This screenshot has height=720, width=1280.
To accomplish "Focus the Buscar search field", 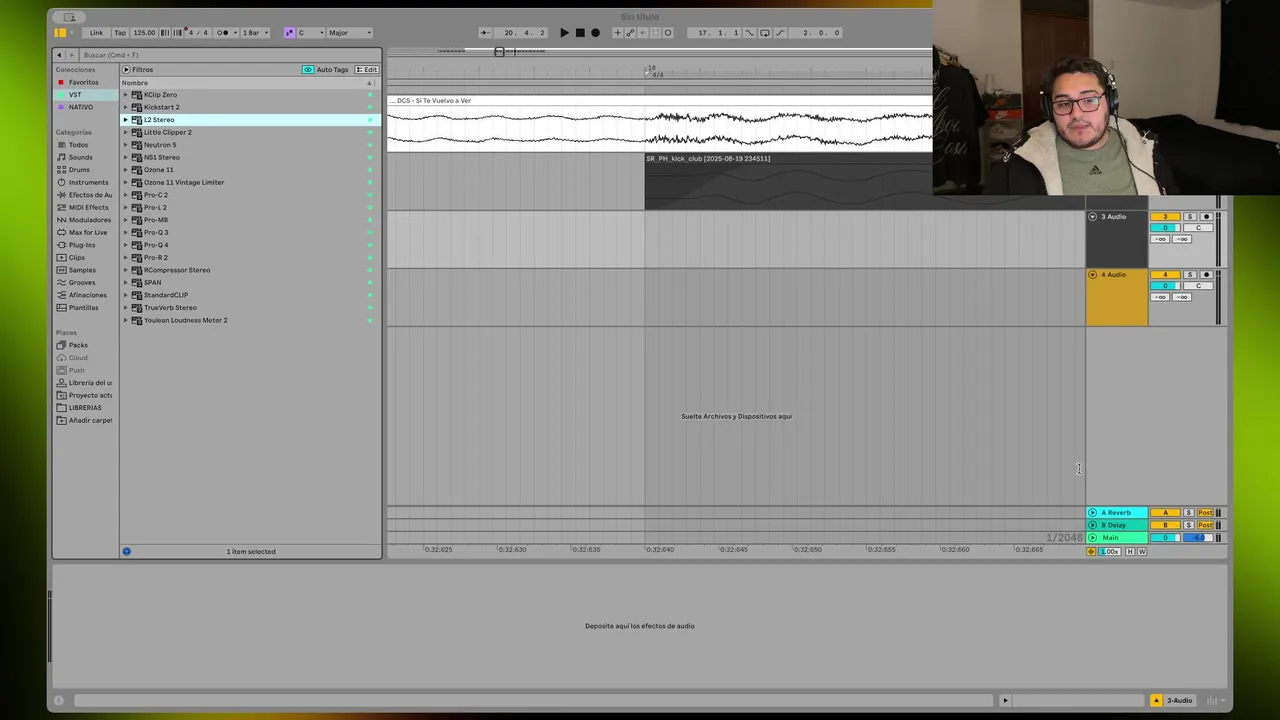I will click(230, 55).
